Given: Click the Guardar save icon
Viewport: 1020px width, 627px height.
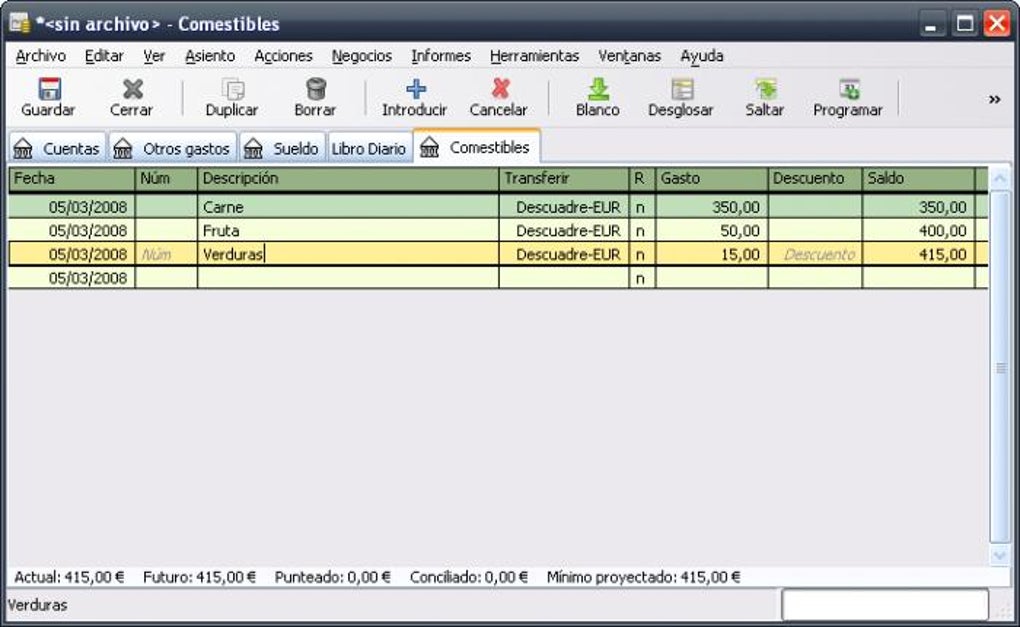Looking at the screenshot, I should [49, 89].
